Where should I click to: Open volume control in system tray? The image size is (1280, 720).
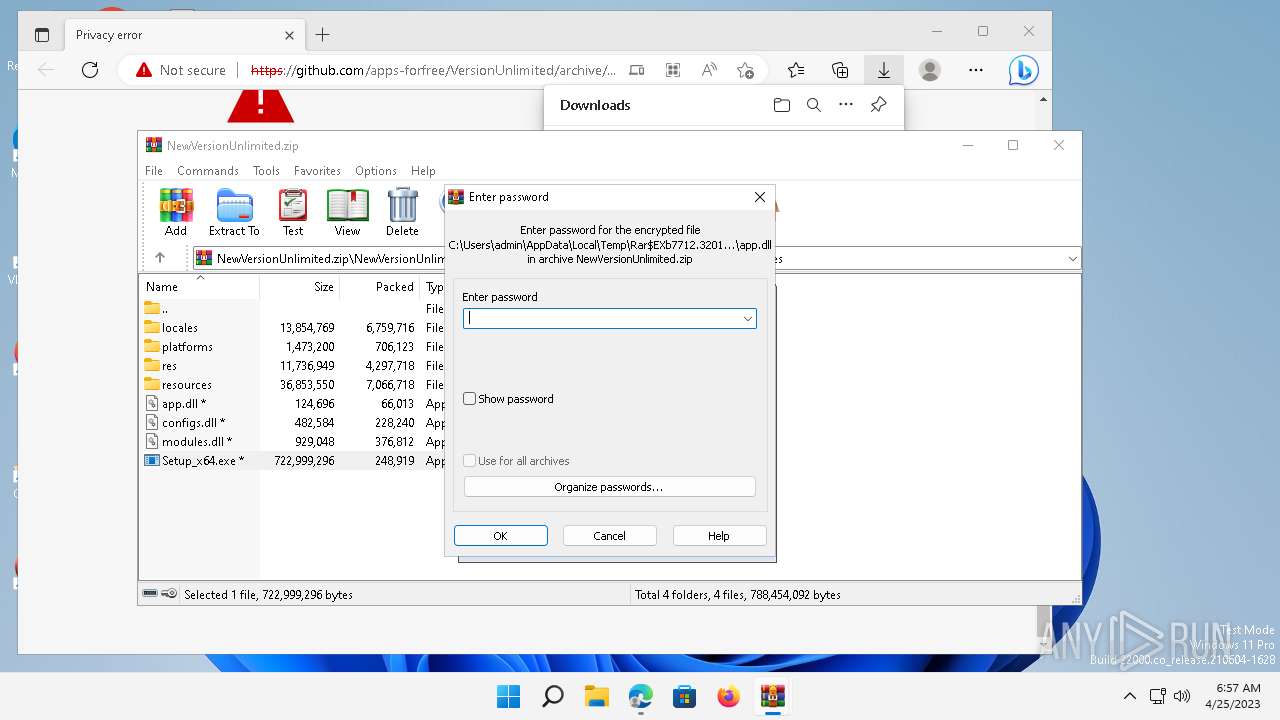tap(1182, 696)
